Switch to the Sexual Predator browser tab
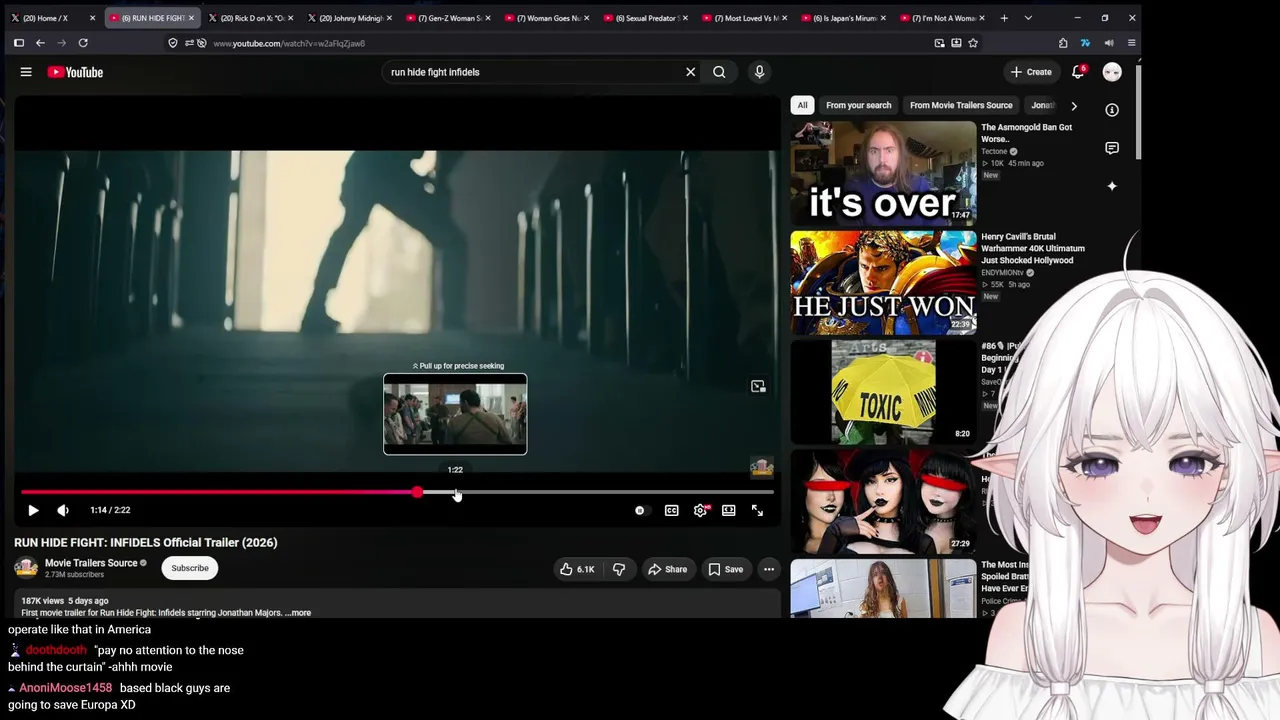This screenshot has width=1280, height=720. pos(644,18)
